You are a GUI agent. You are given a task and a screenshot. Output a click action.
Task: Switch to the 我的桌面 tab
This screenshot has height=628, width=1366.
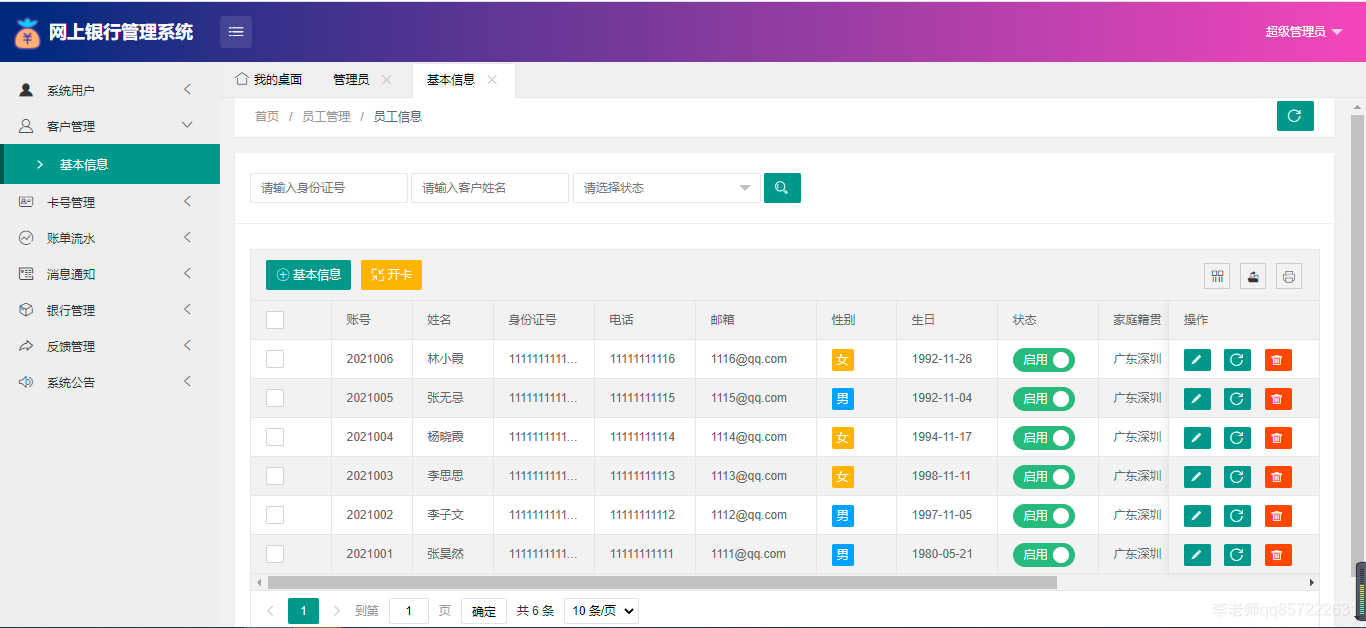tap(268, 80)
